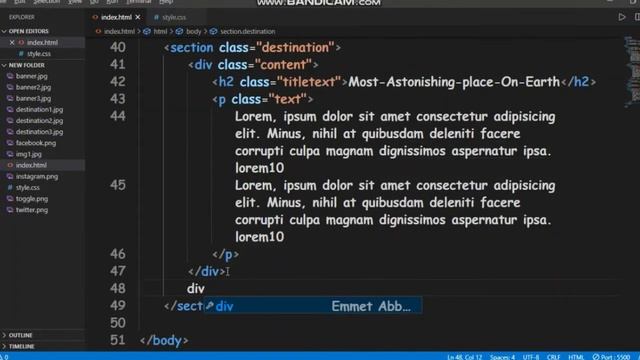This screenshot has width=640, height=360.
Task: Click line number 51 in the gutter
Action: 118,340
